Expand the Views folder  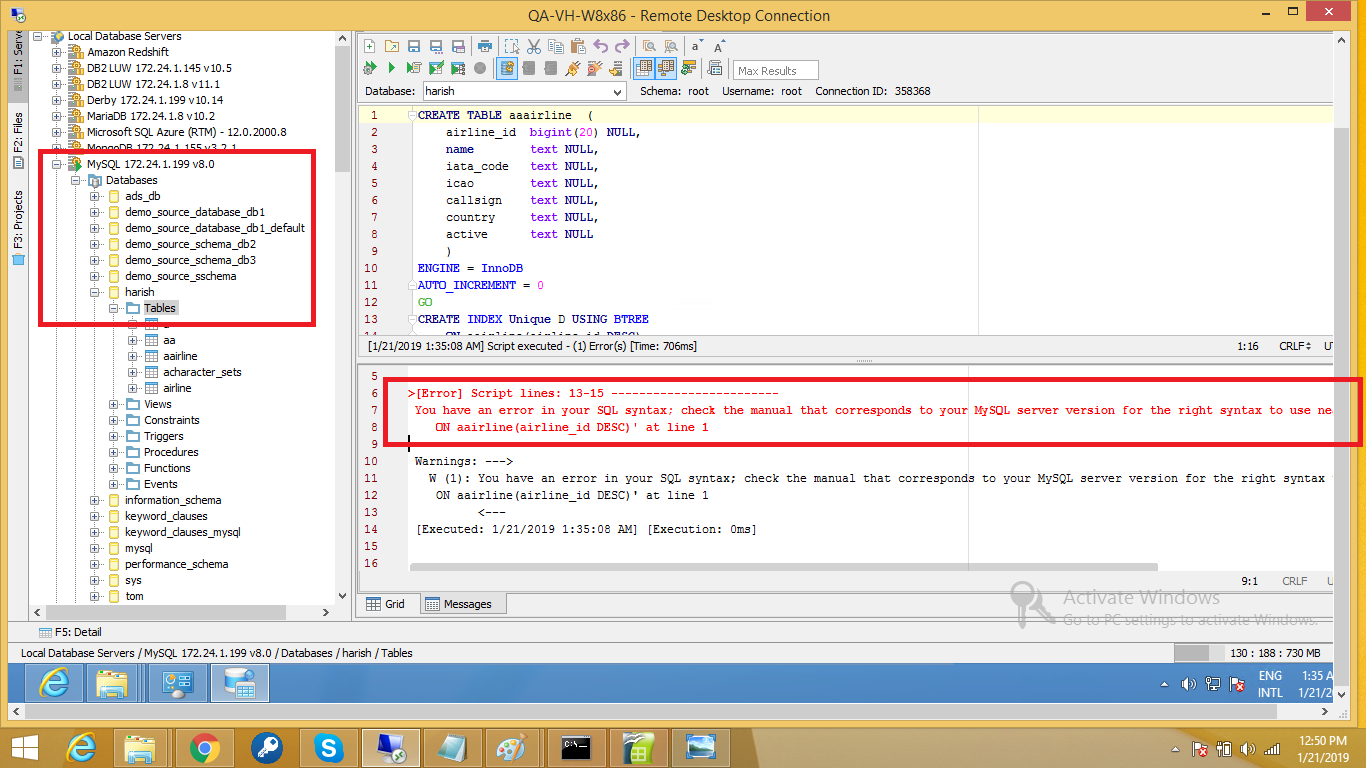coord(114,404)
